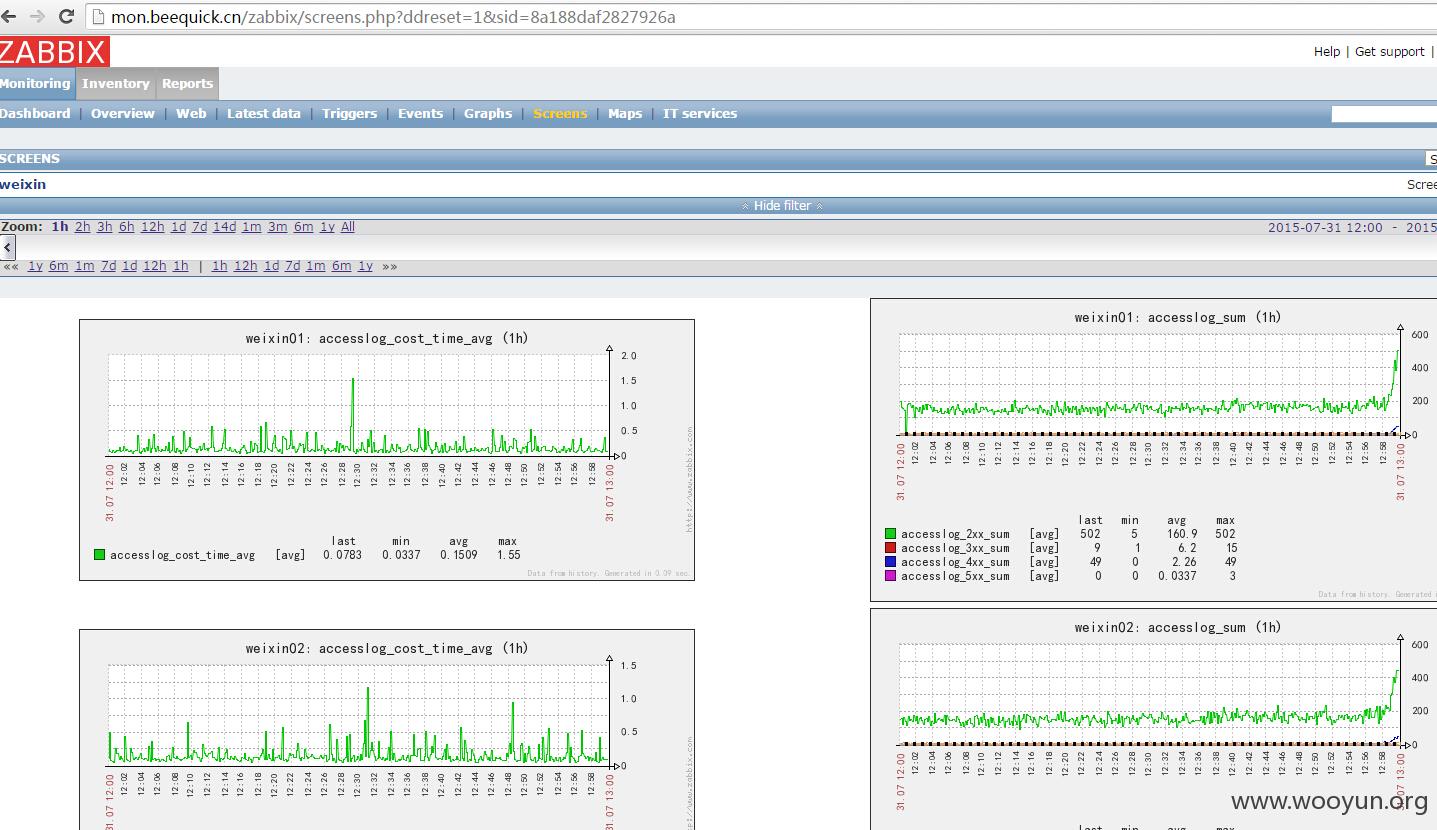The image size is (1437, 830).
Task: Click the ZABBIX logo
Action: pos(54,51)
